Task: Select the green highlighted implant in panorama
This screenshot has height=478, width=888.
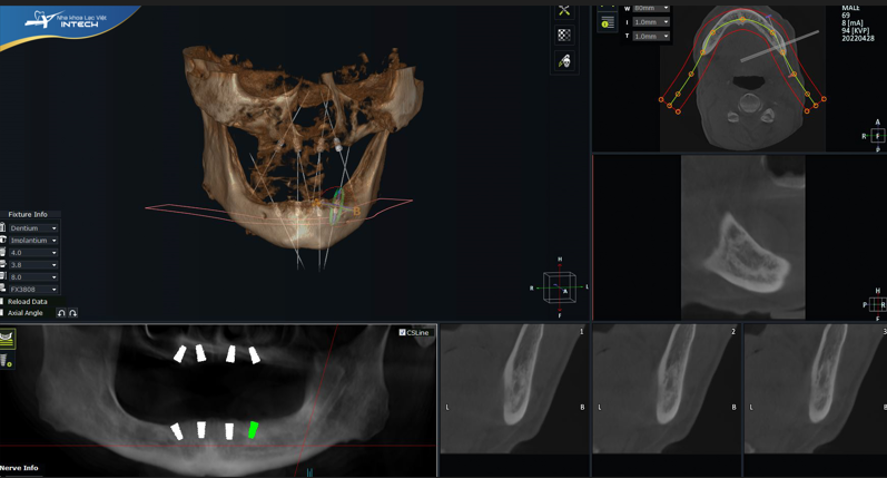Action: tap(253, 430)
